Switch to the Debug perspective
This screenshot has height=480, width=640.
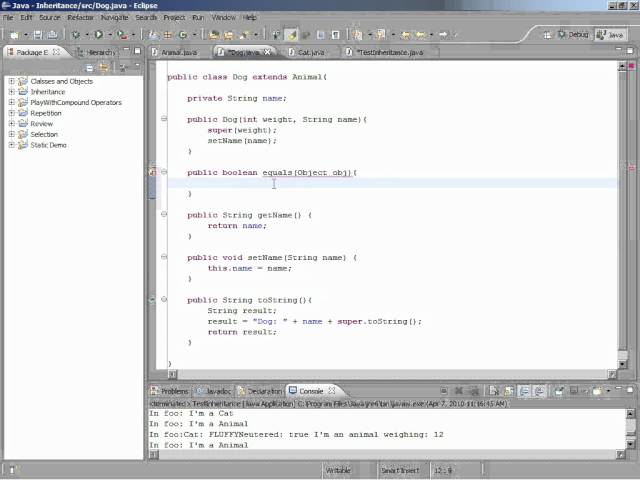(573, 35)
